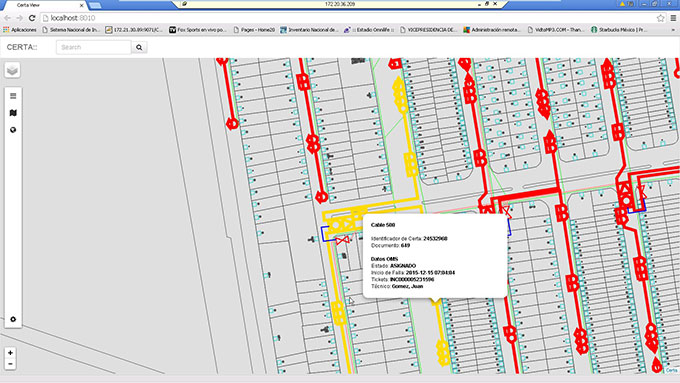Open the layers stack icon
This screenshot has width=680, height=383.
pyautogui.click(x=13, y=70)
